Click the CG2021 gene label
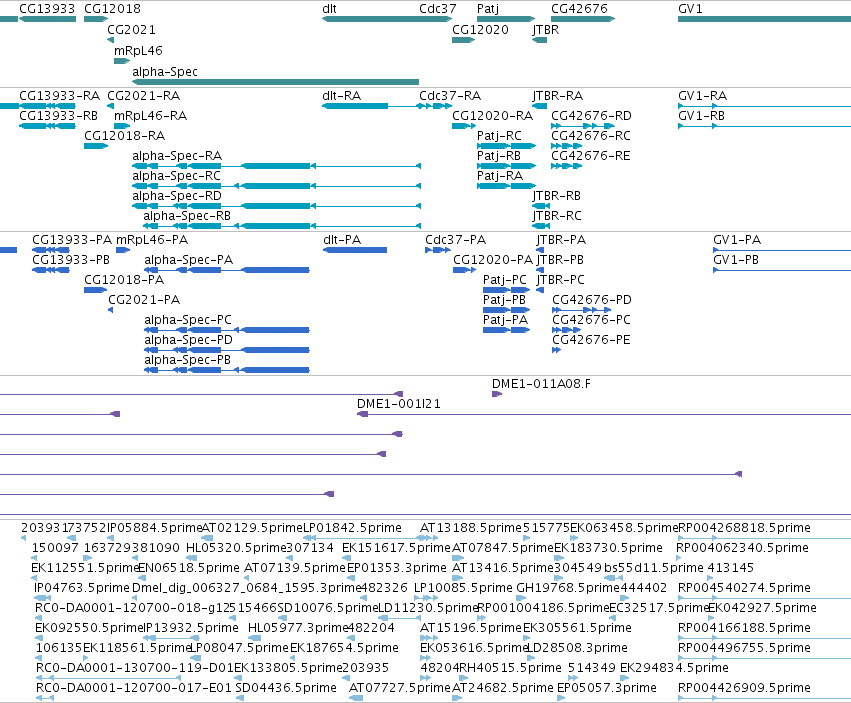Image resolution: width=851 pixels, height=703 pixels. point(131,30)
